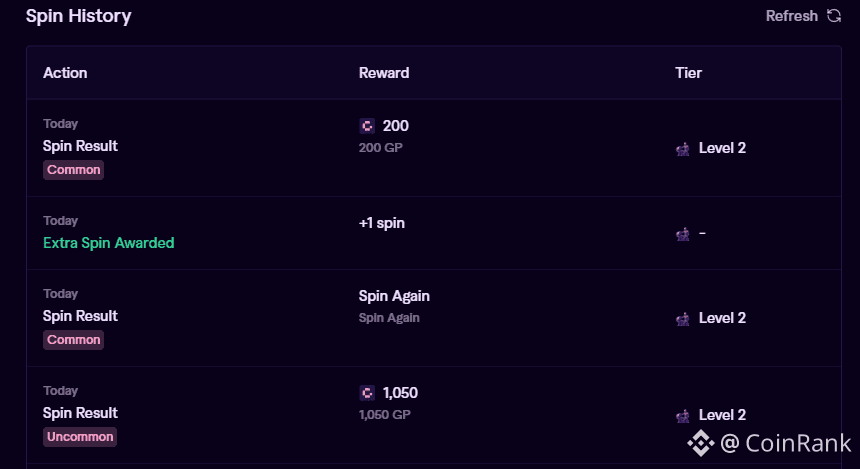Click tier icon in Extra Spin Awarded row
Screen dimensions: 860x469
click(683, 234)
